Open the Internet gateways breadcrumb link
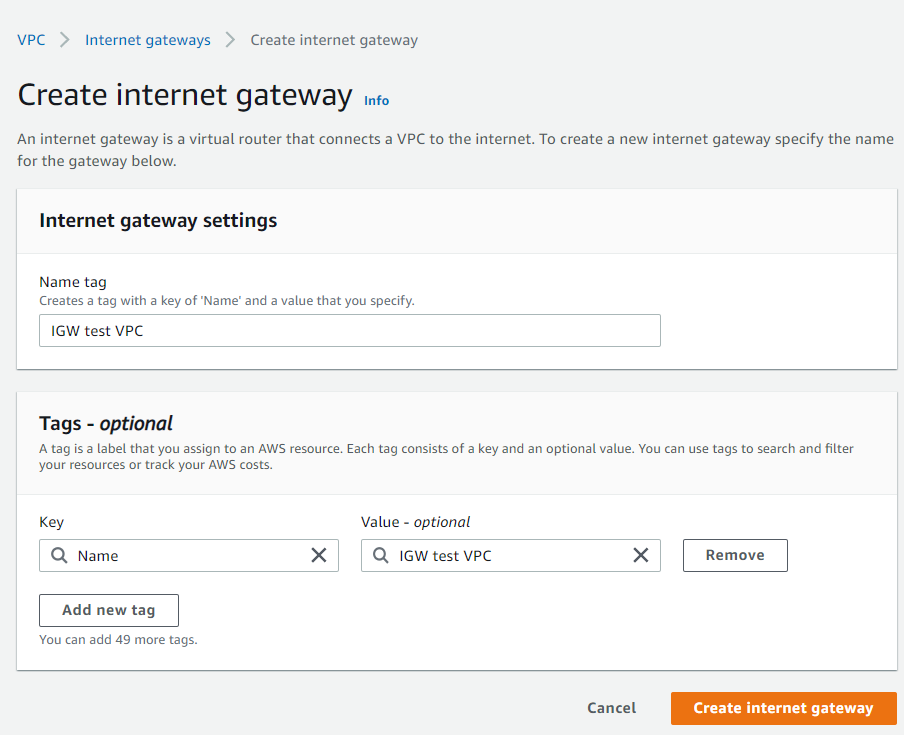904x735 pixels. click(x=147, y=40)
